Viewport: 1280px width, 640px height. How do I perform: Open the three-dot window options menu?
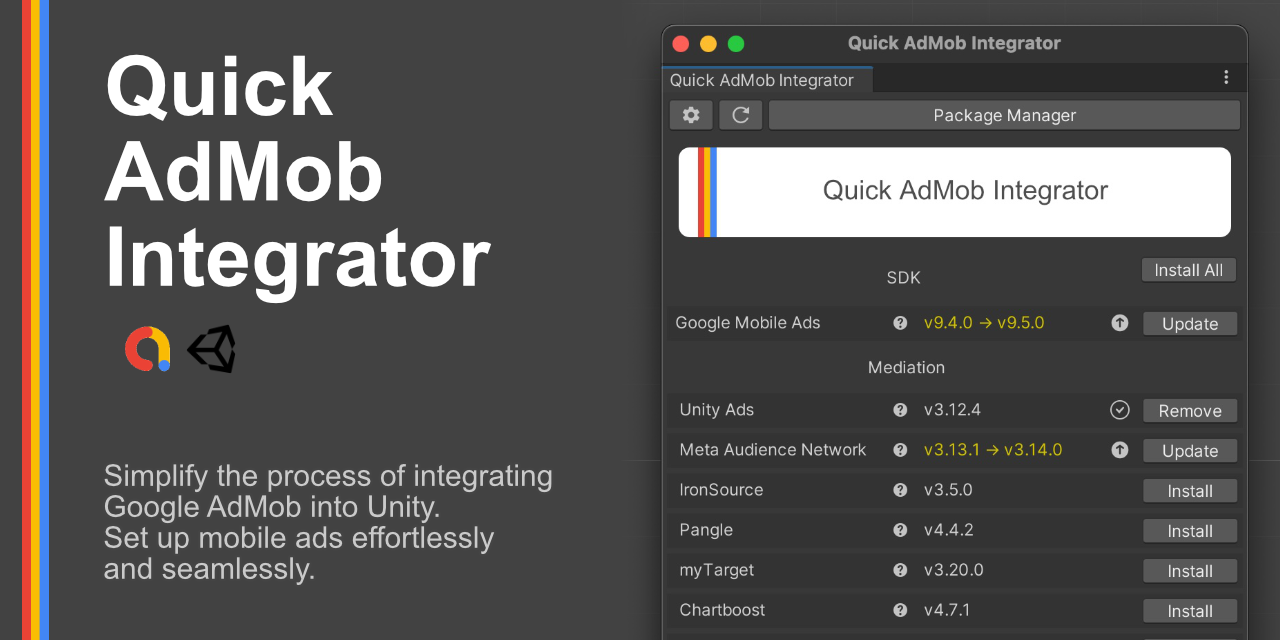pyautogui.click(x=1227, y=78)
